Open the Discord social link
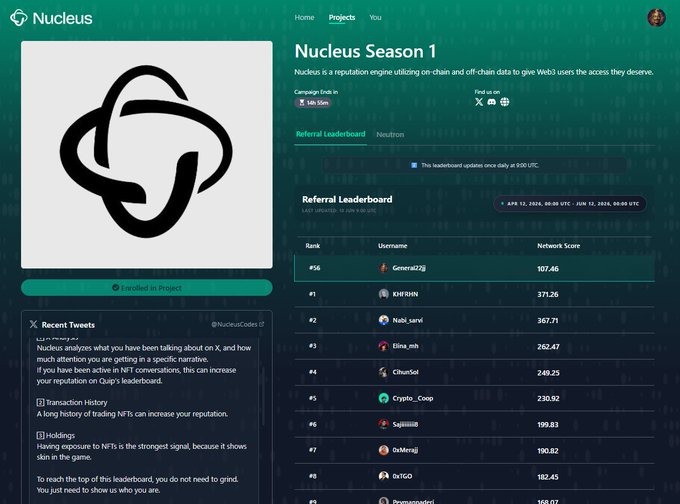 [x=491, y=102]
